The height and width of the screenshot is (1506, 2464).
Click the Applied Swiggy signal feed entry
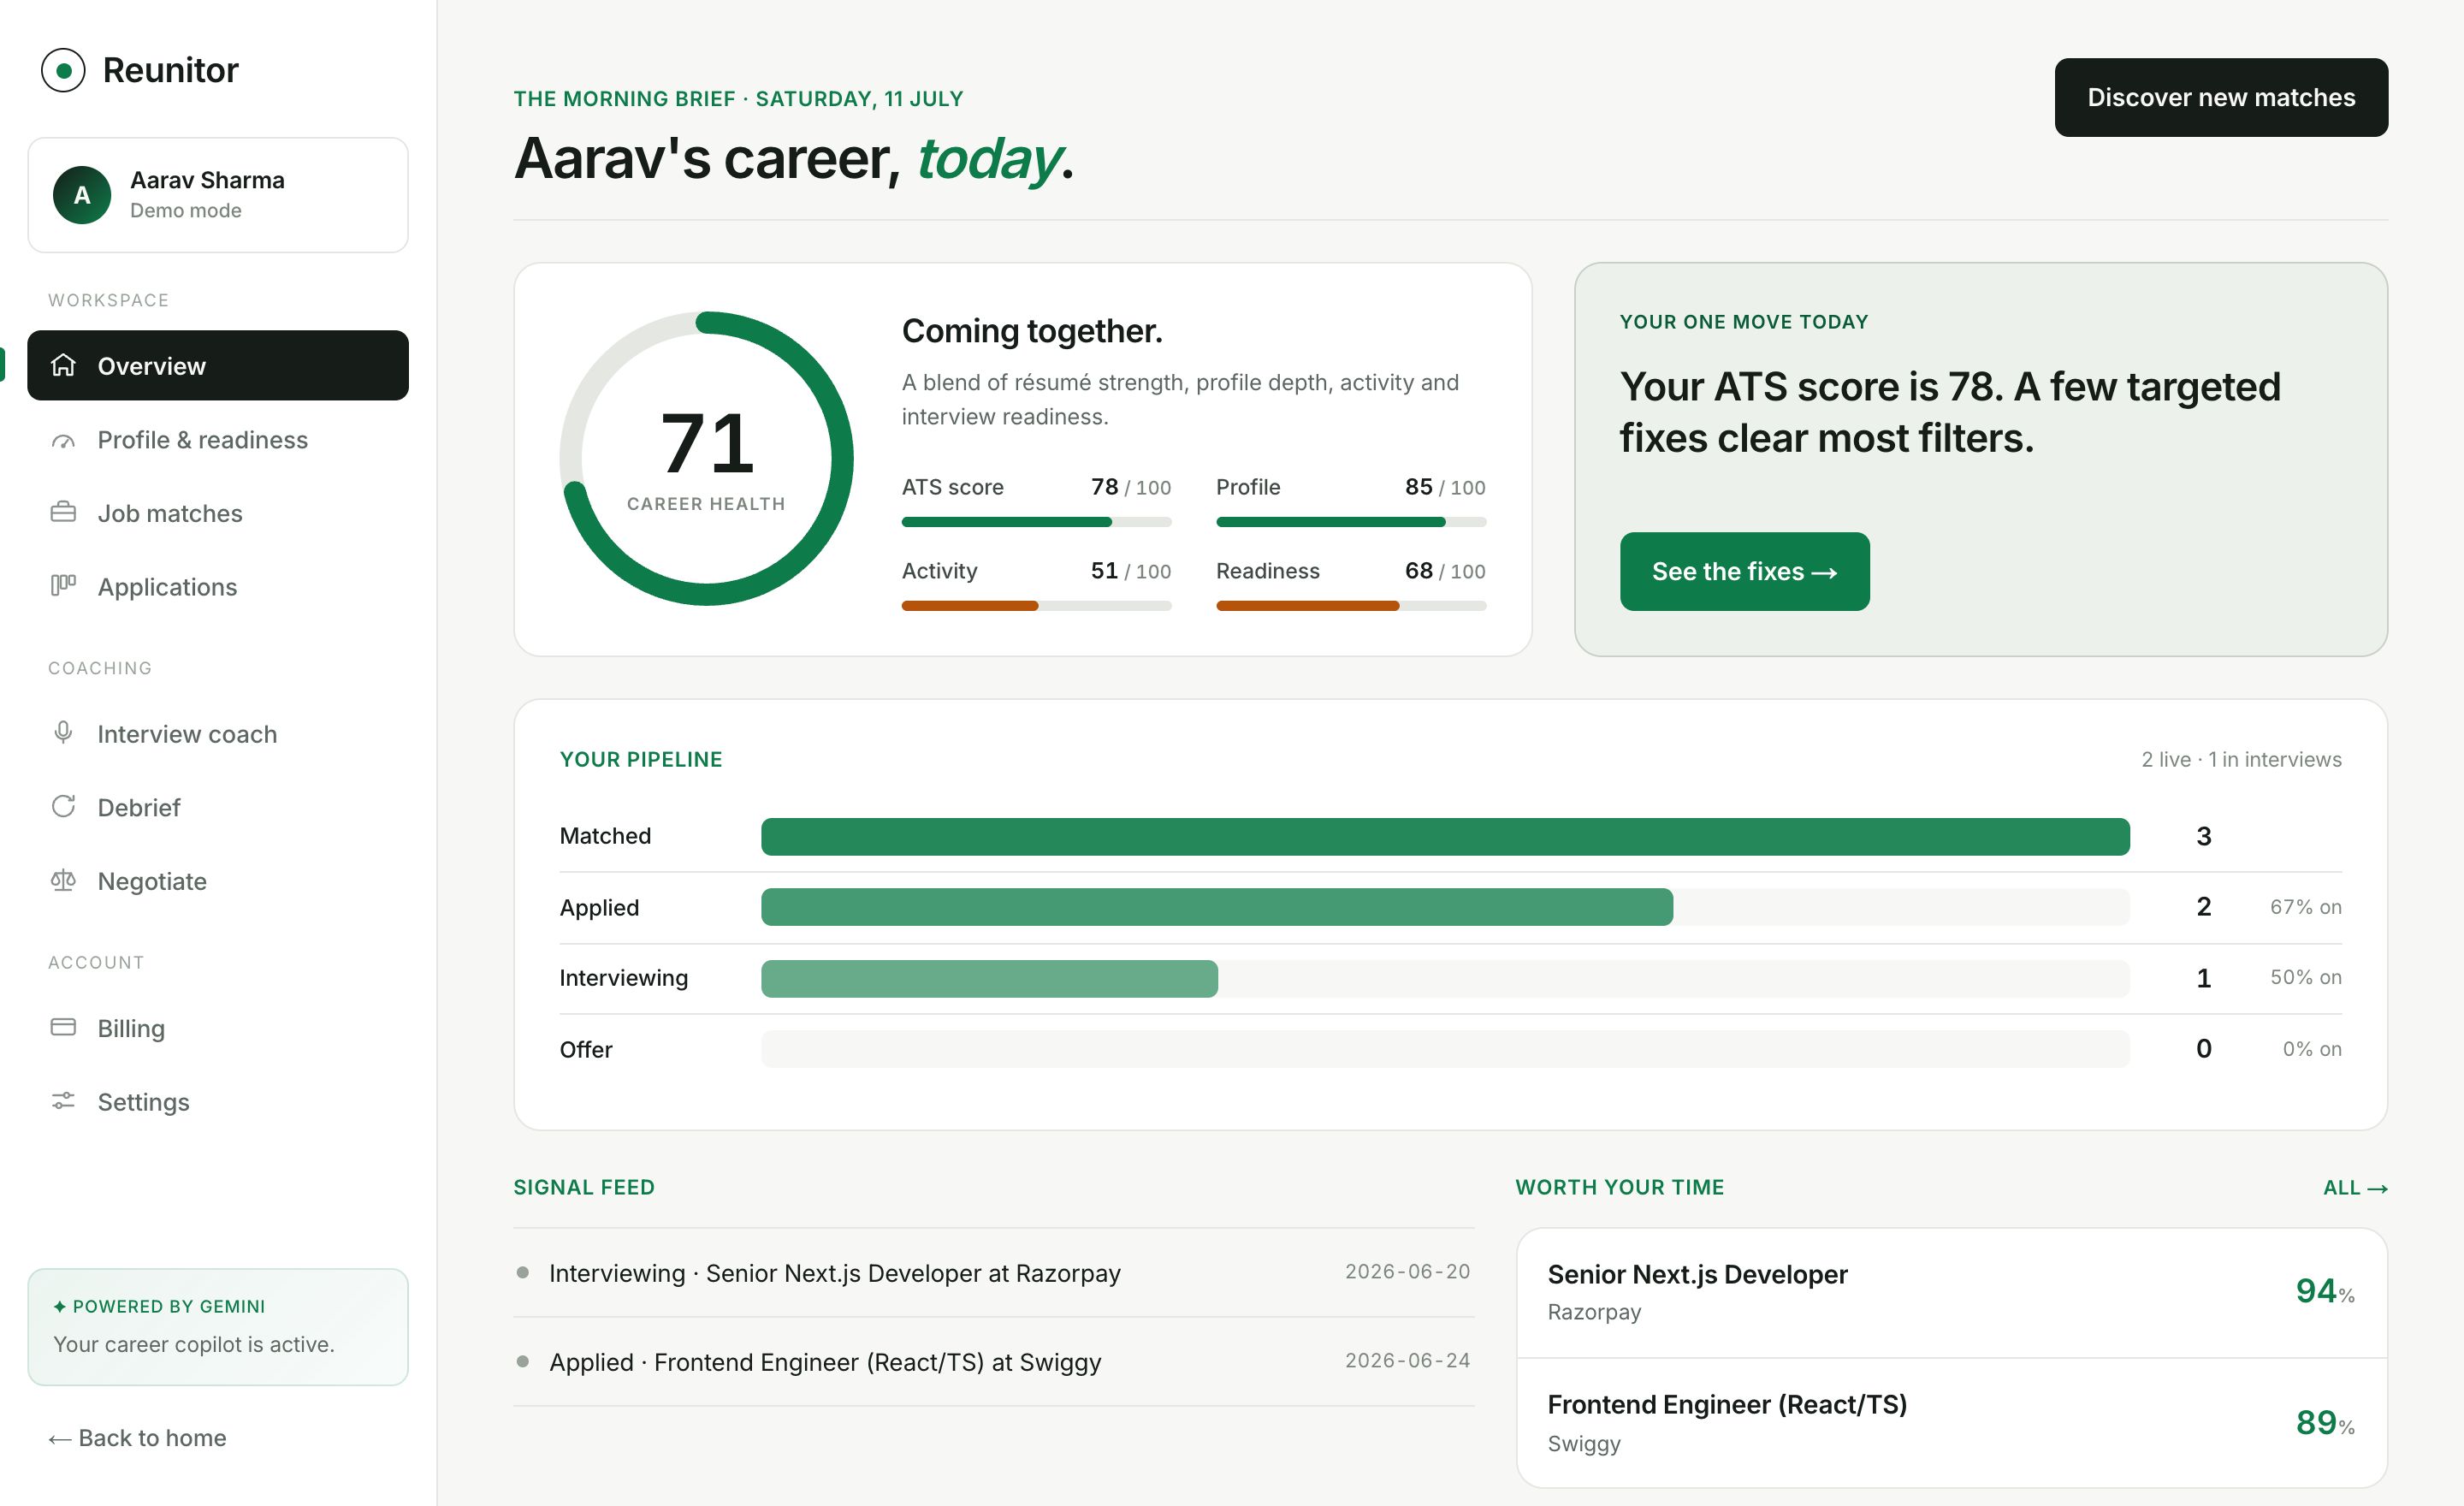993,1362
